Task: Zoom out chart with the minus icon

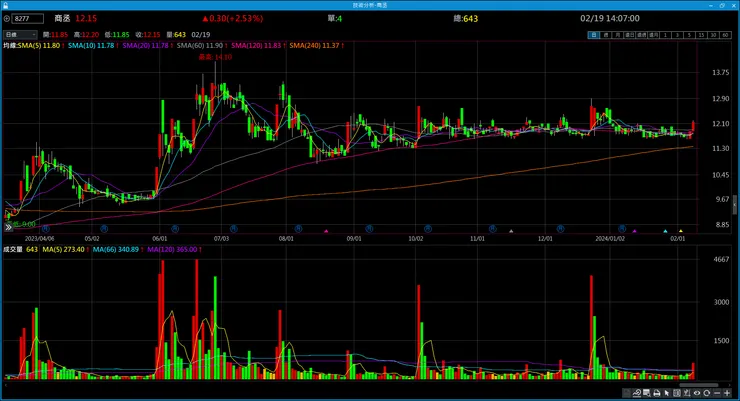Action: click(x=717, y=393)
